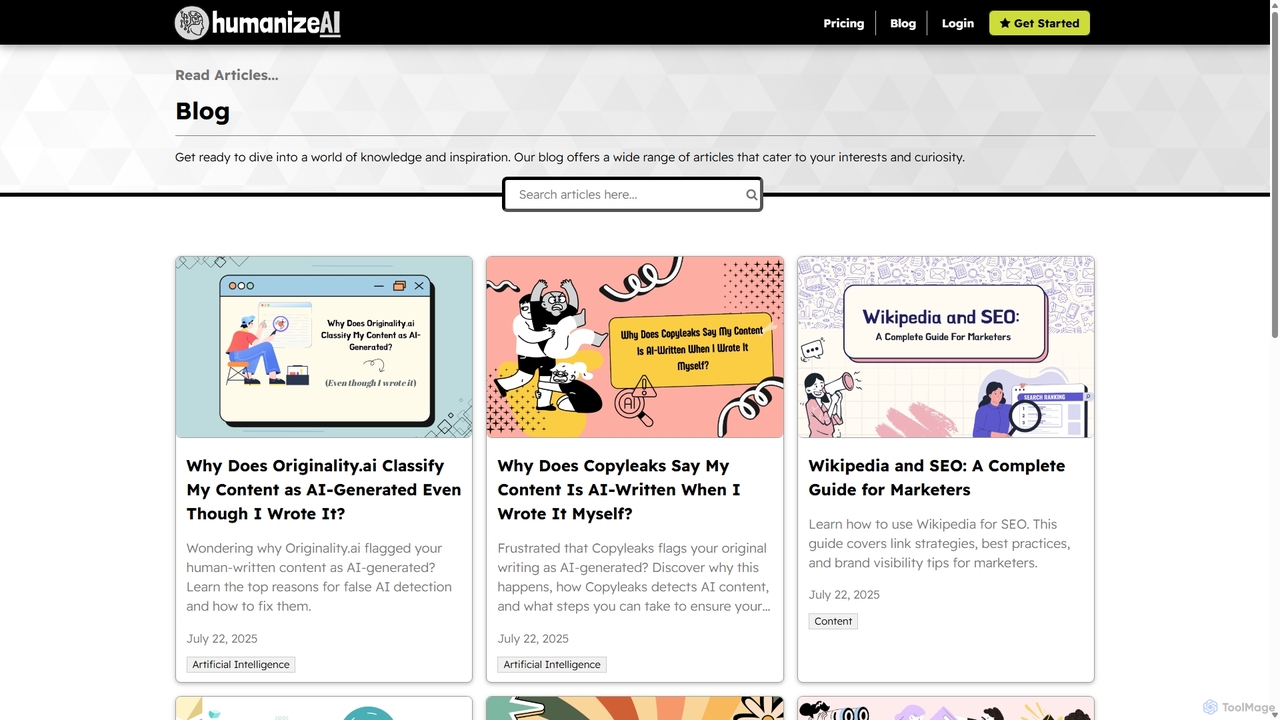Viewport: 1280px width, 720px height.
Task: Click Artificial Intelligence tag on Copyleaks card
Action: pyautogui.click(x=552, y=664)
